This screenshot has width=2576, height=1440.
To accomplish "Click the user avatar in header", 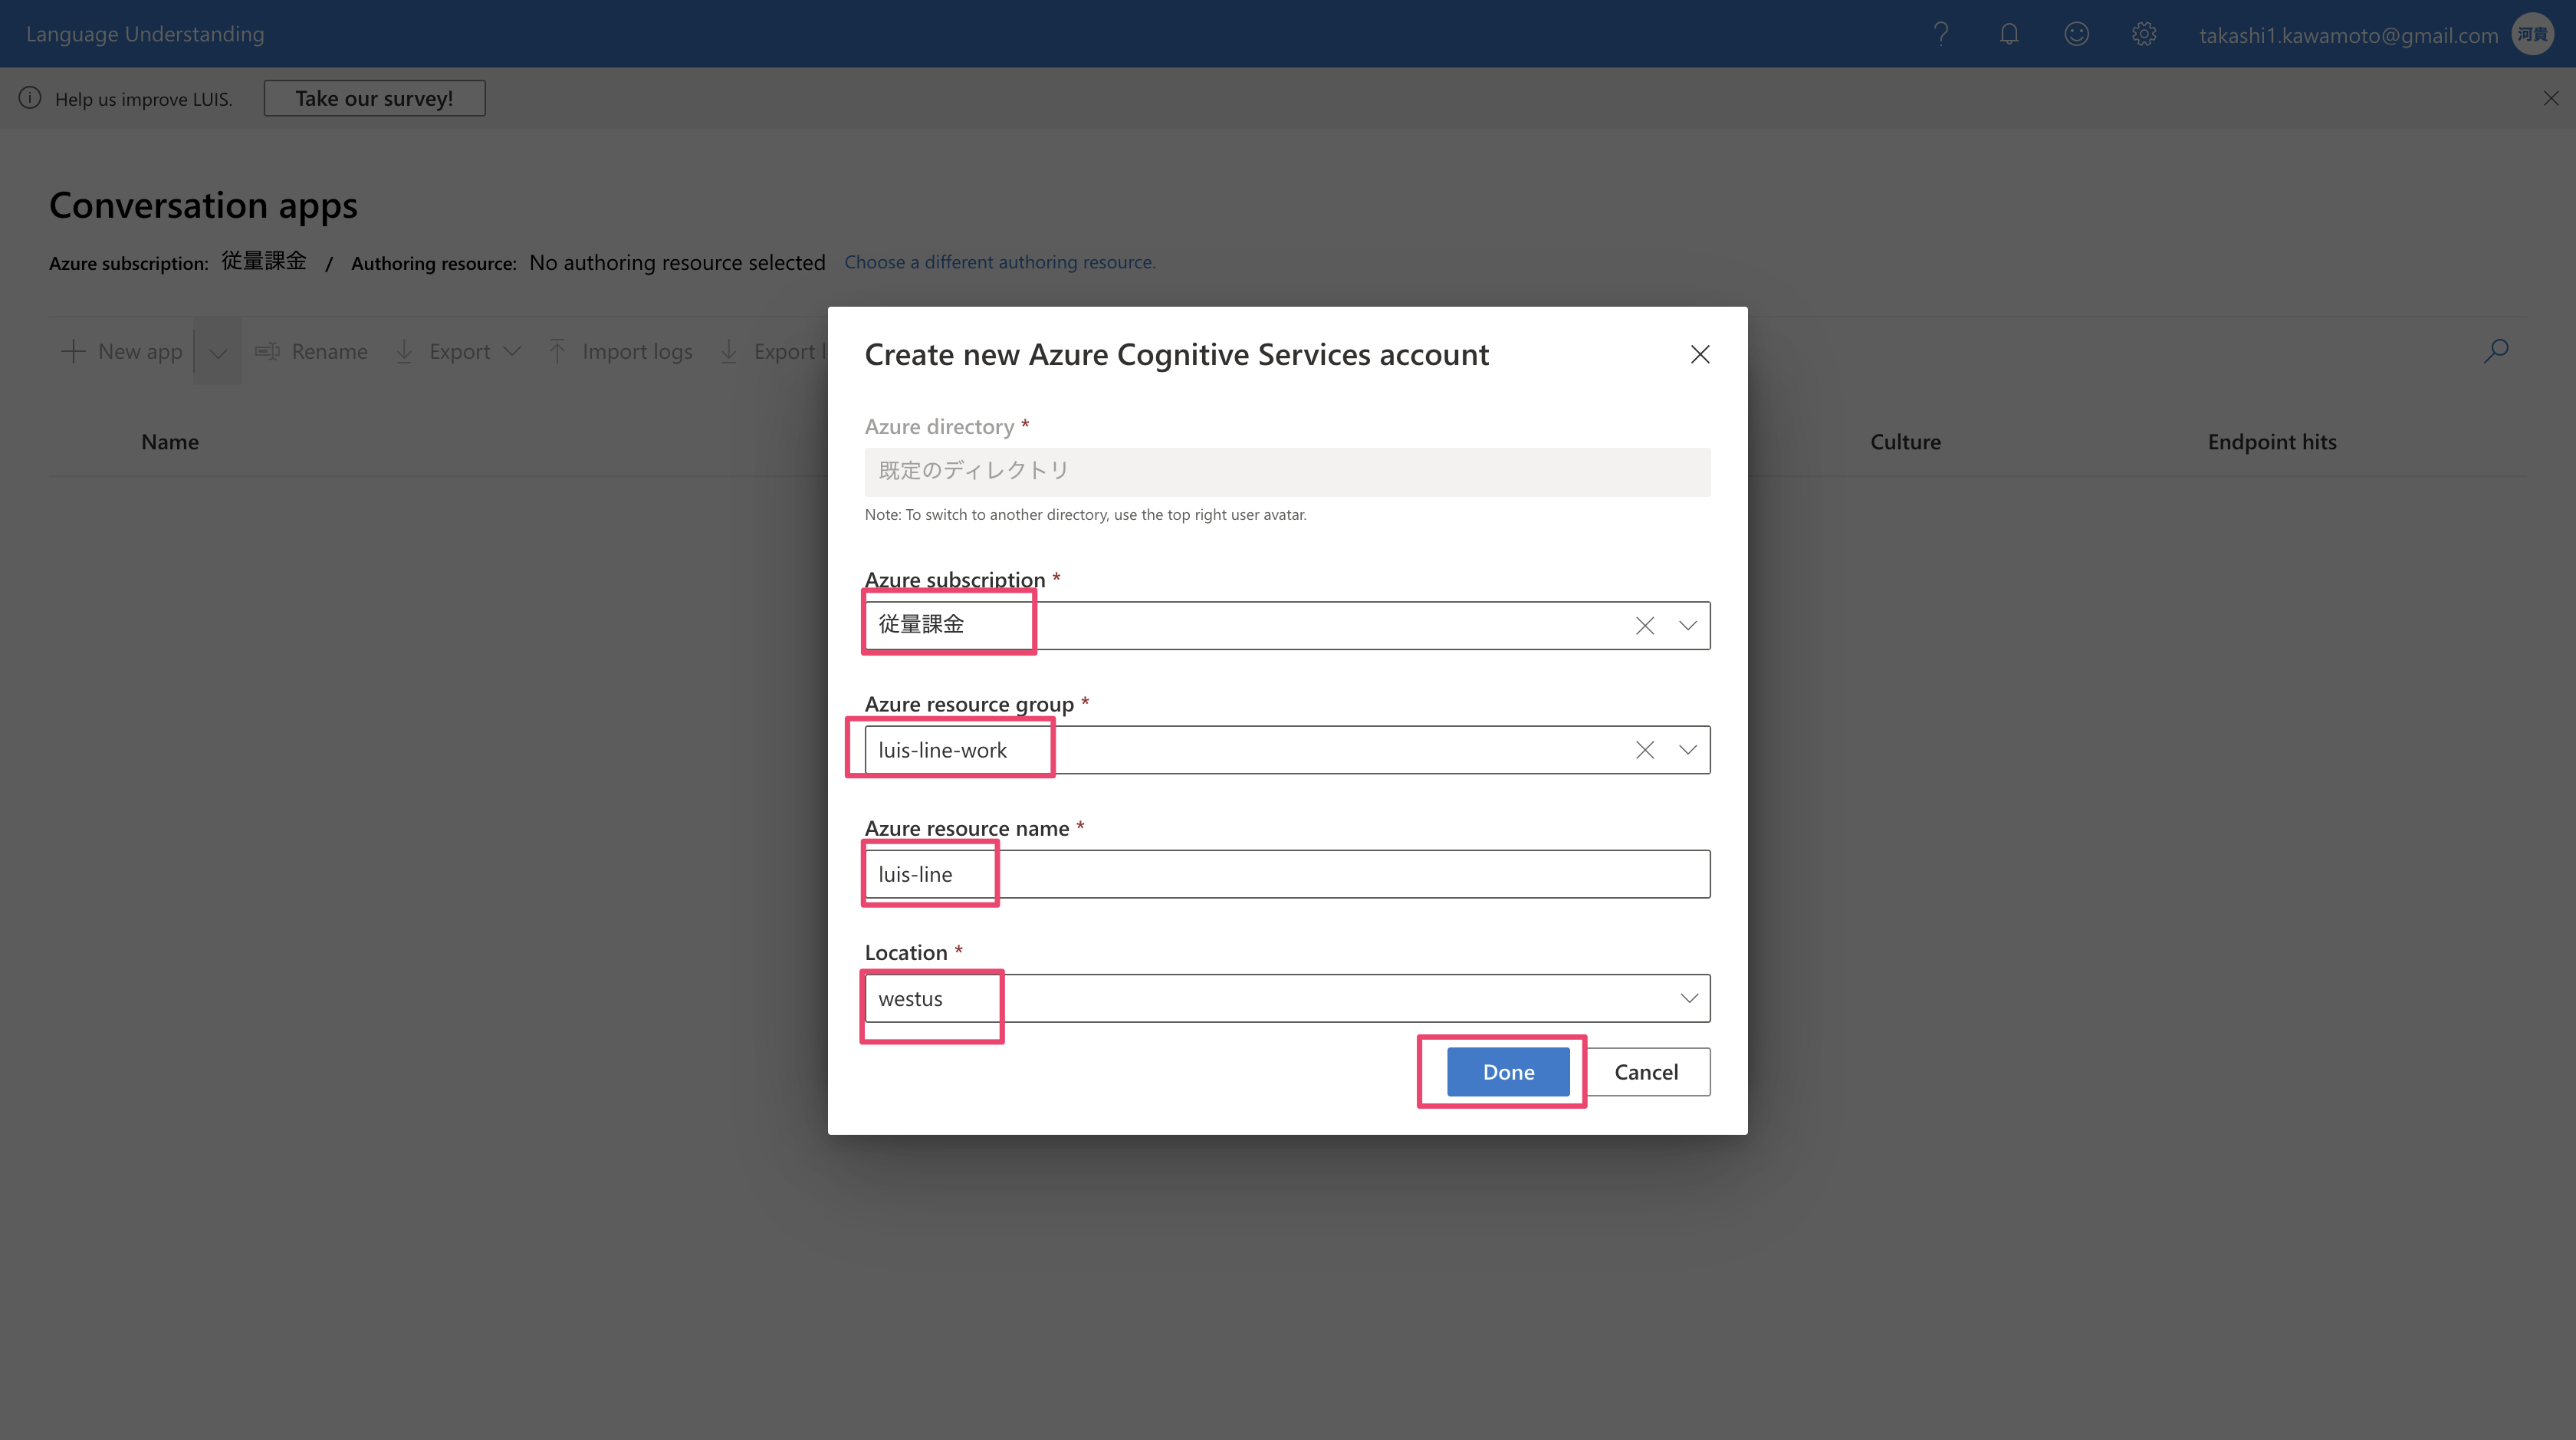I will [2533, 34].
